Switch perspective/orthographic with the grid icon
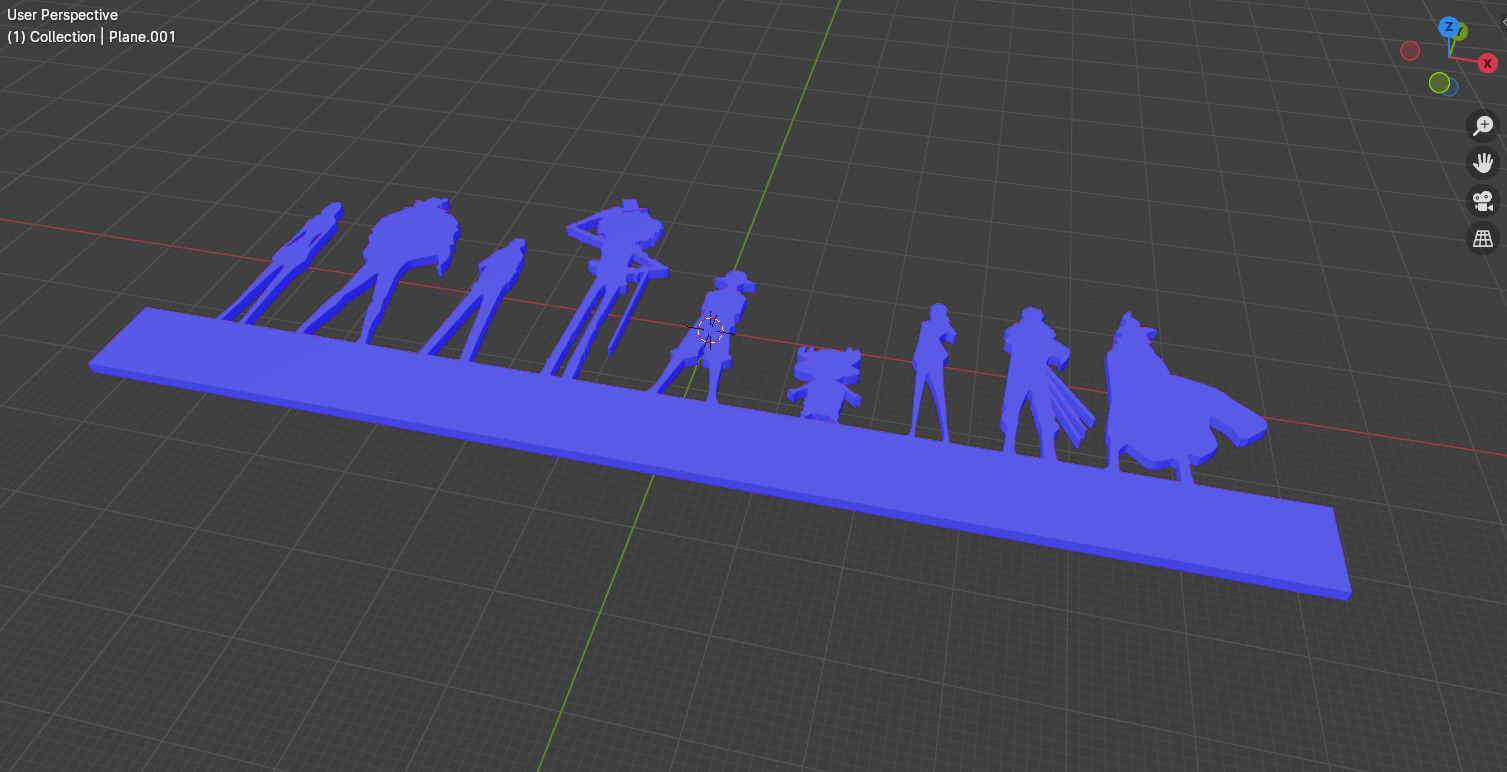1507x772 pixels. [1482, 238]
